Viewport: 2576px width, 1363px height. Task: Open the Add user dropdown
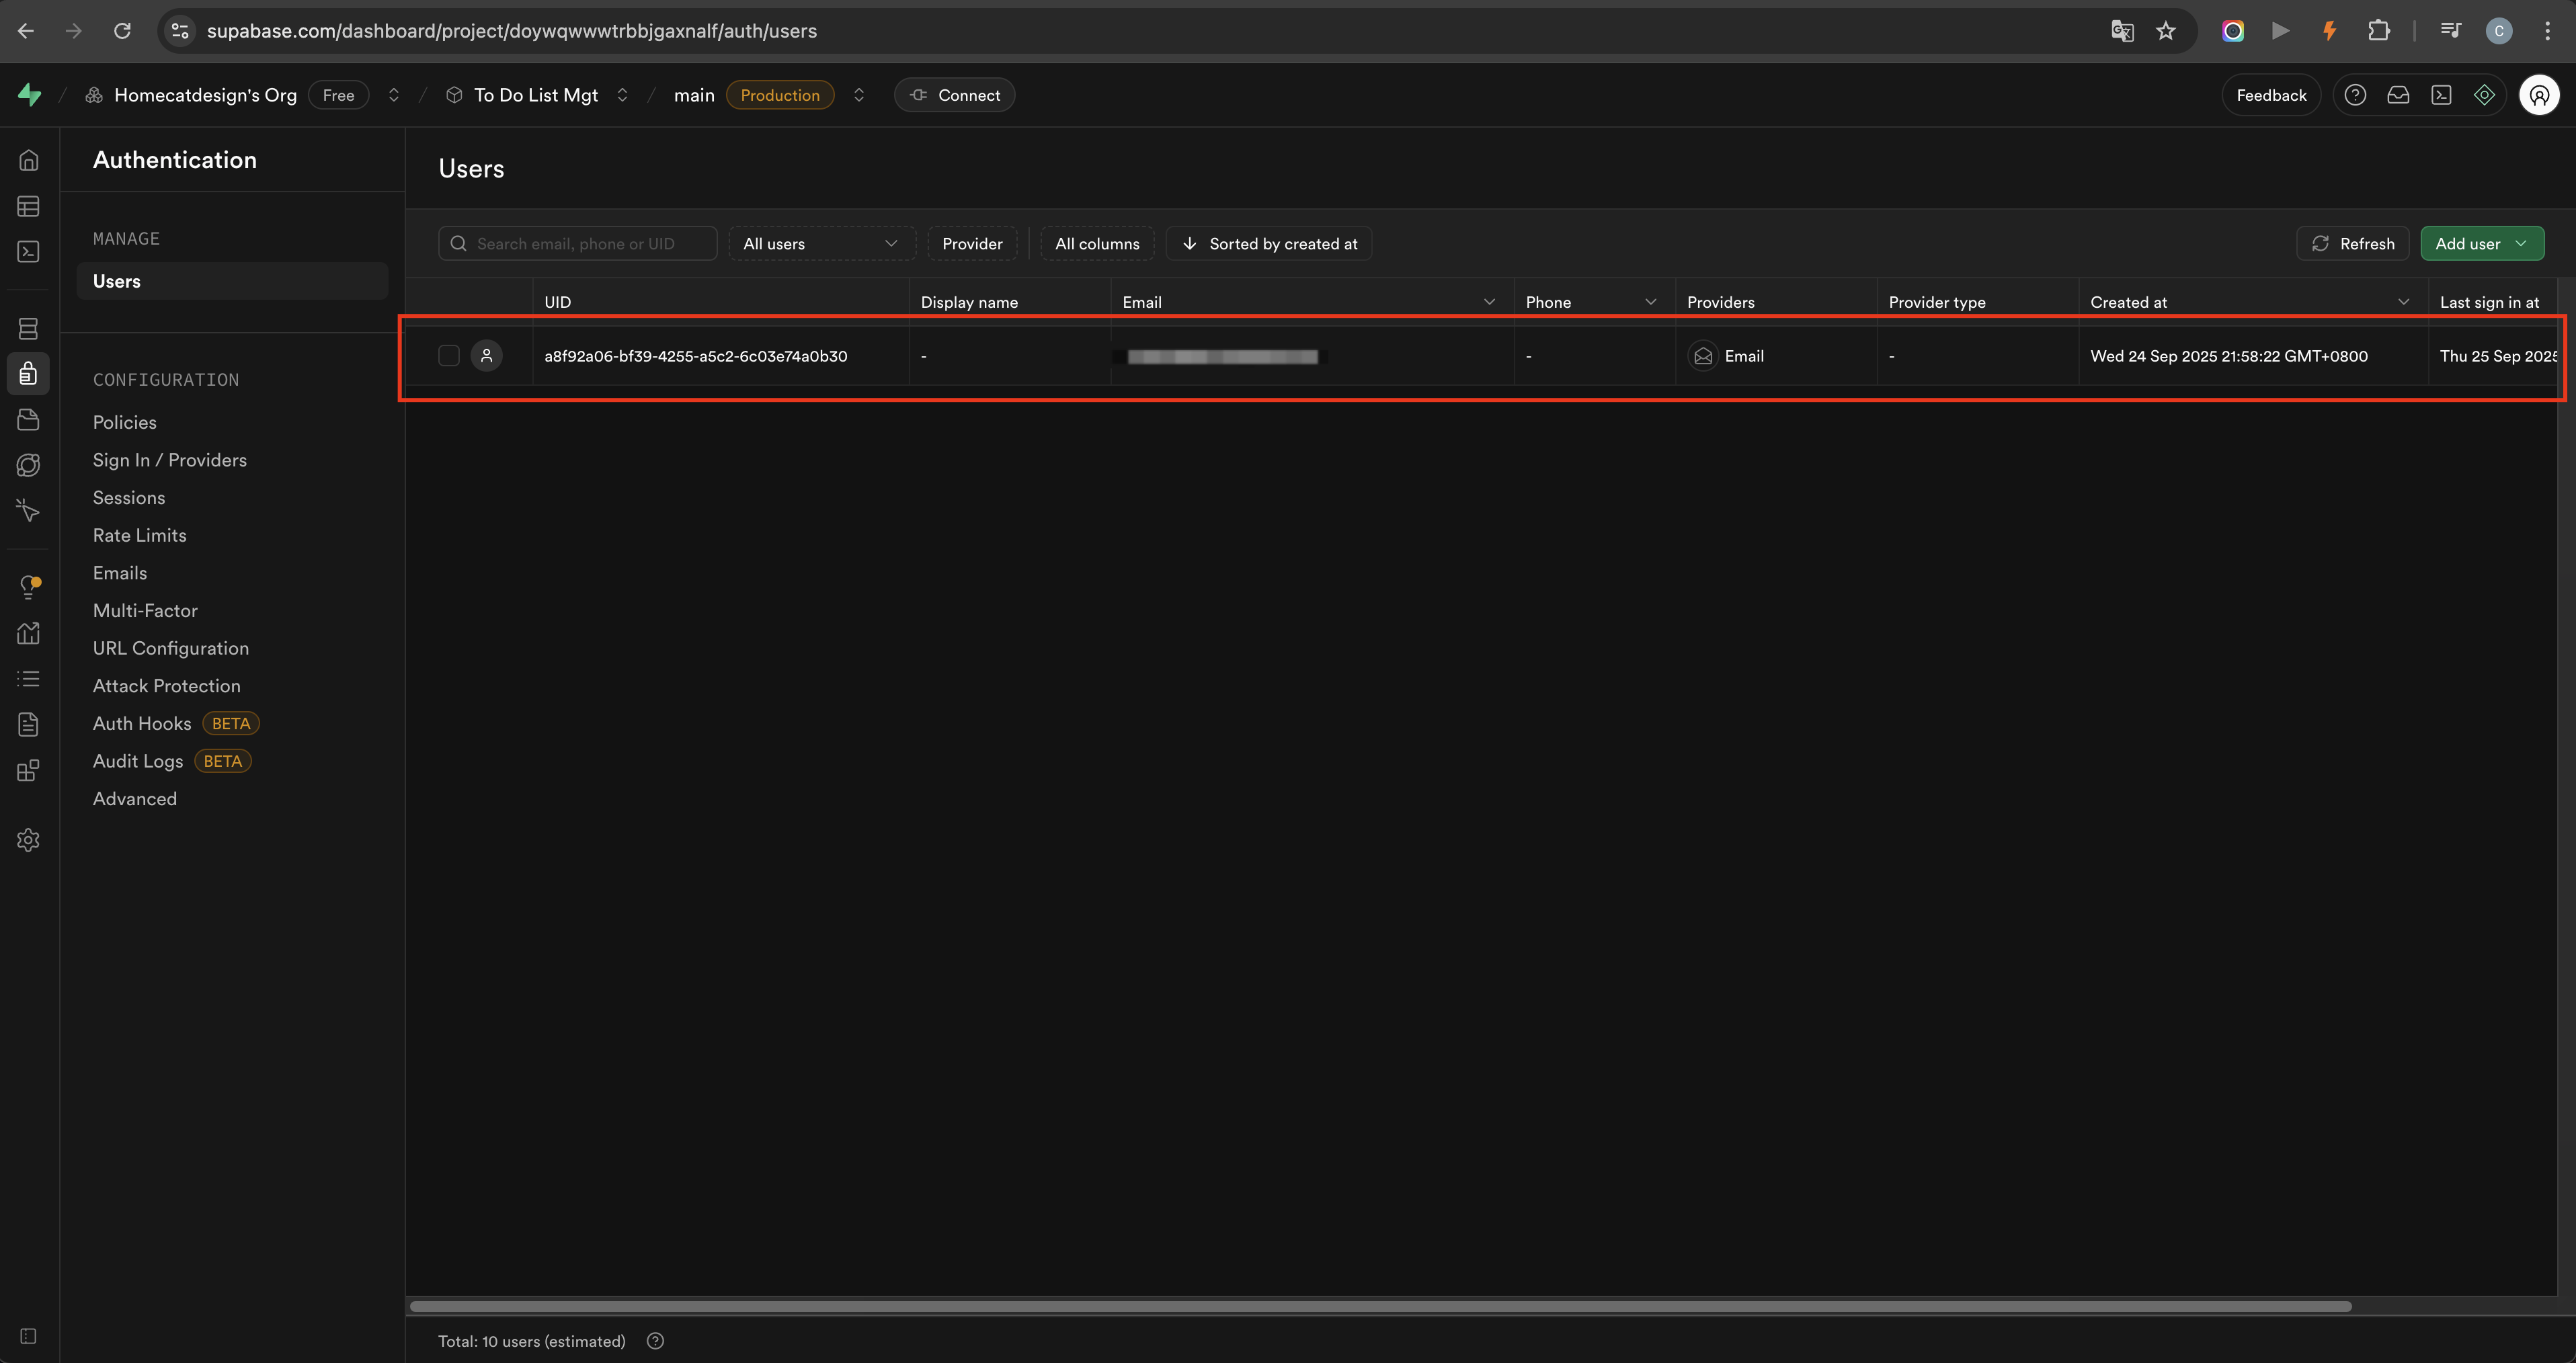(x=2482, y=244)
